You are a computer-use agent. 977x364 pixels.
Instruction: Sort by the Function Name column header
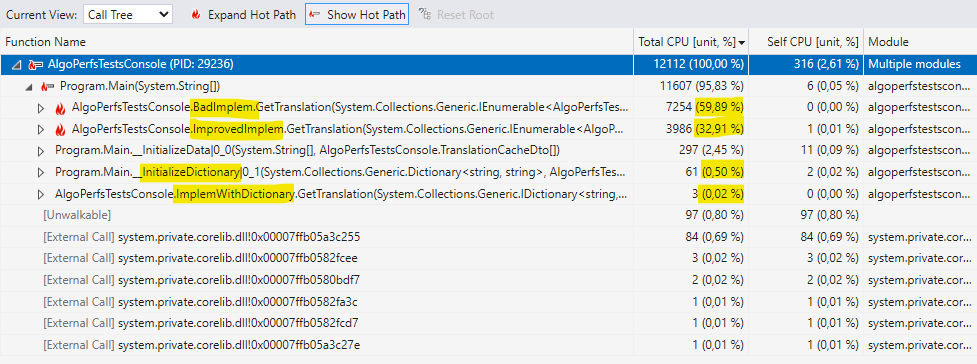click(x=317, y=42)
